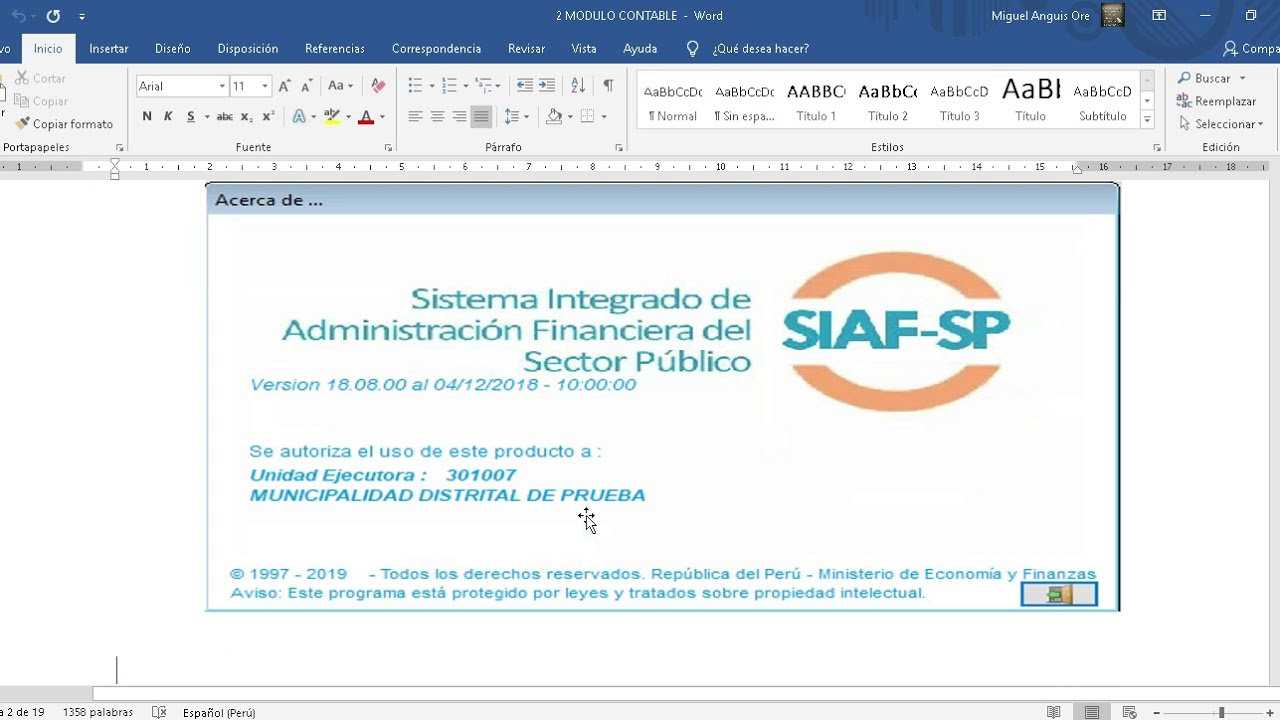Screen dimensions: 1280x720
Task: Apply bulleted list icon
Action: point(415,86)
